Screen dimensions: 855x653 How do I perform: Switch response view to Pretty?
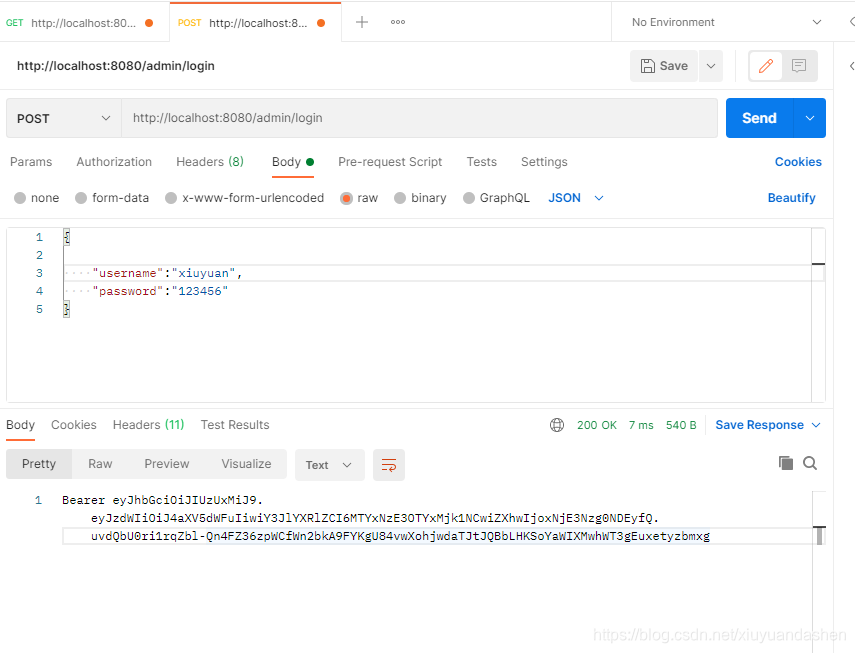tap(39, 464)
